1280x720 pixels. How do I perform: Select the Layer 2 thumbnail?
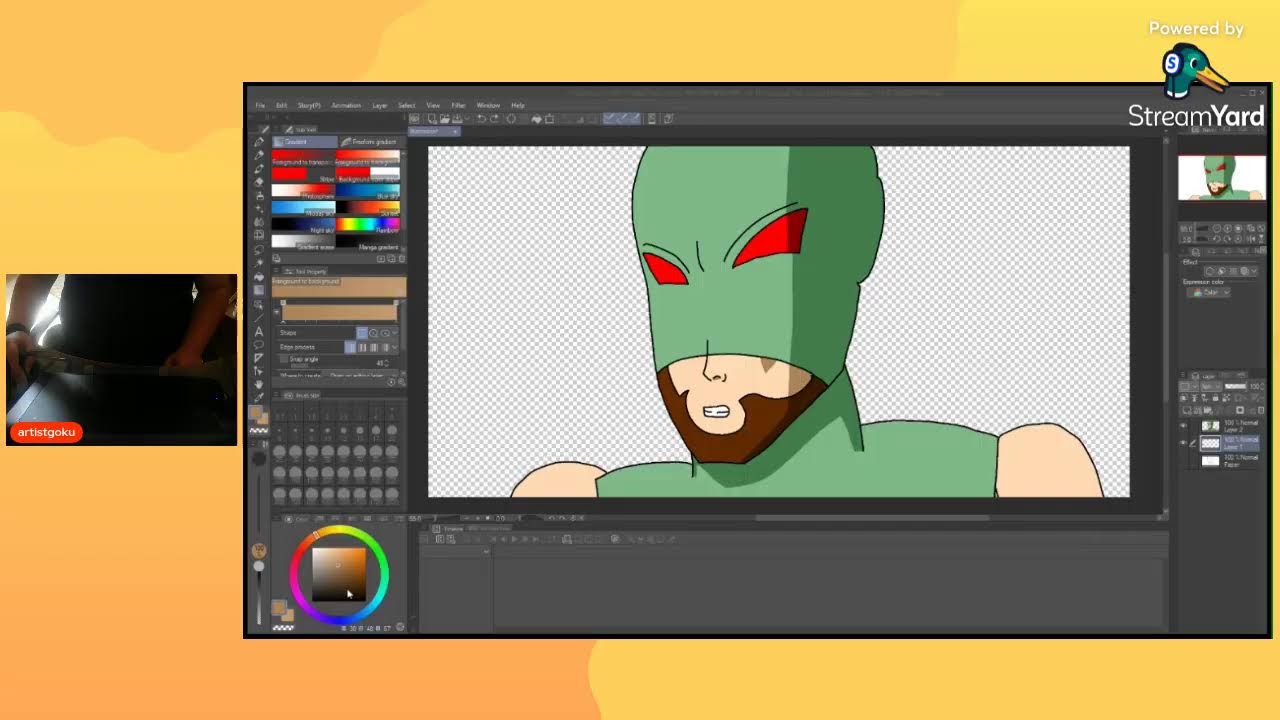1211,426
